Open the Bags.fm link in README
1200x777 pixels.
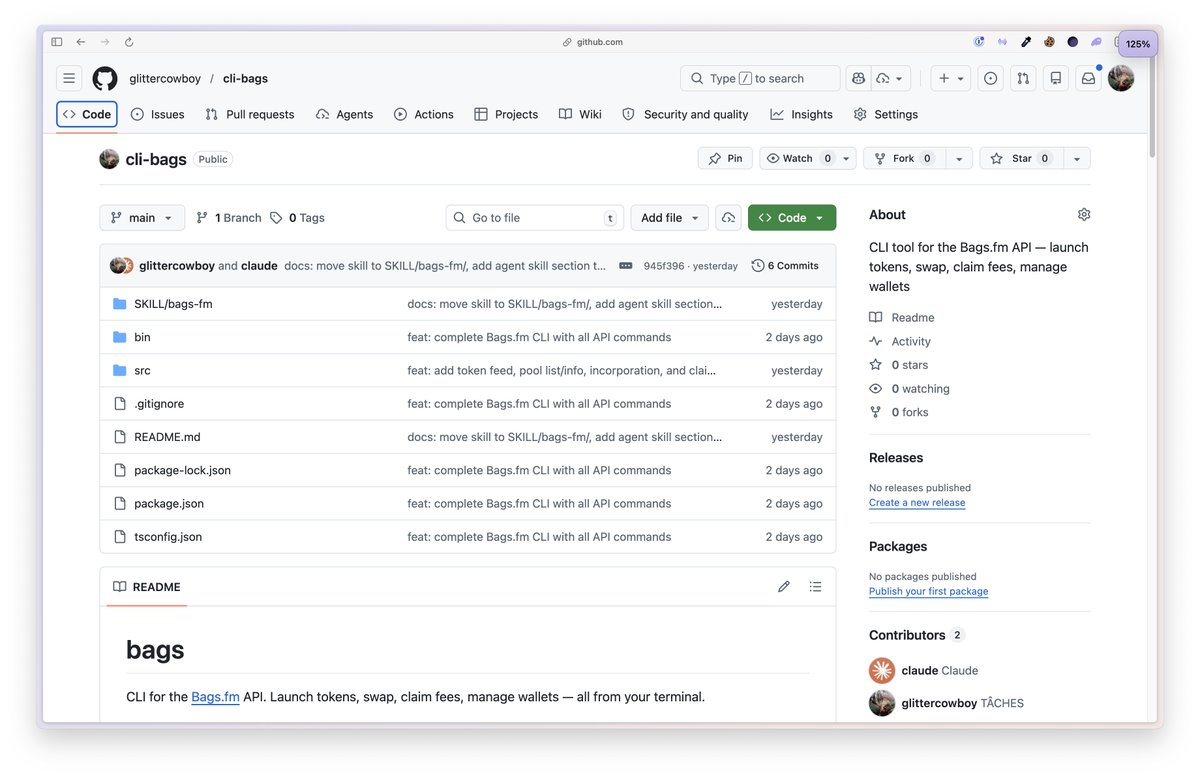[215, 697]
